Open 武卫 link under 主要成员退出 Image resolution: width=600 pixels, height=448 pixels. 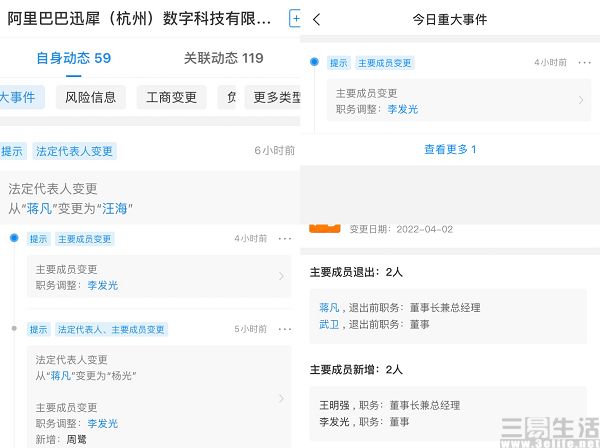tap(329, 324)
